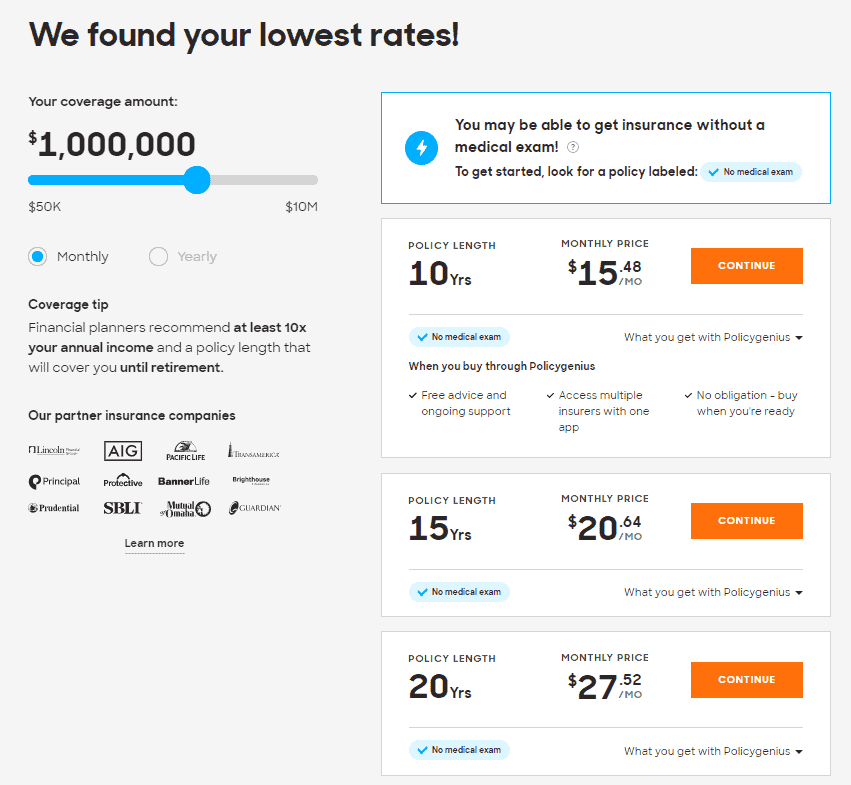The image size is (851, 785).
Task: Click the AIG partner logo
Action: click(122, 451)
